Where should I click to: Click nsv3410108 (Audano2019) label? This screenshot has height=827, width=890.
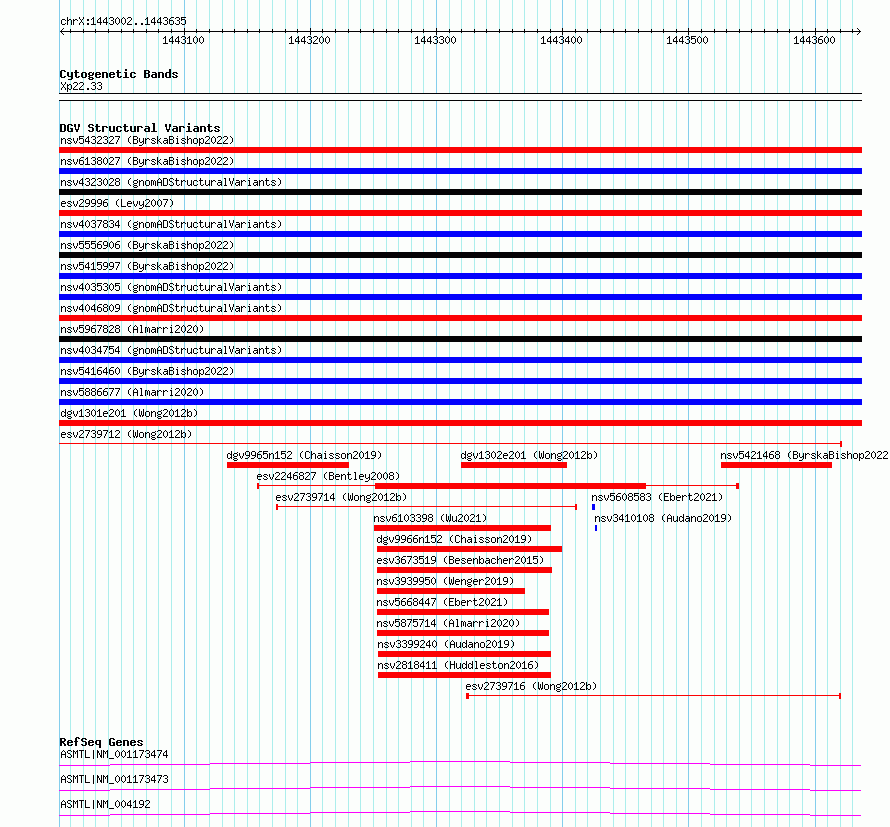tap(663, 518)
